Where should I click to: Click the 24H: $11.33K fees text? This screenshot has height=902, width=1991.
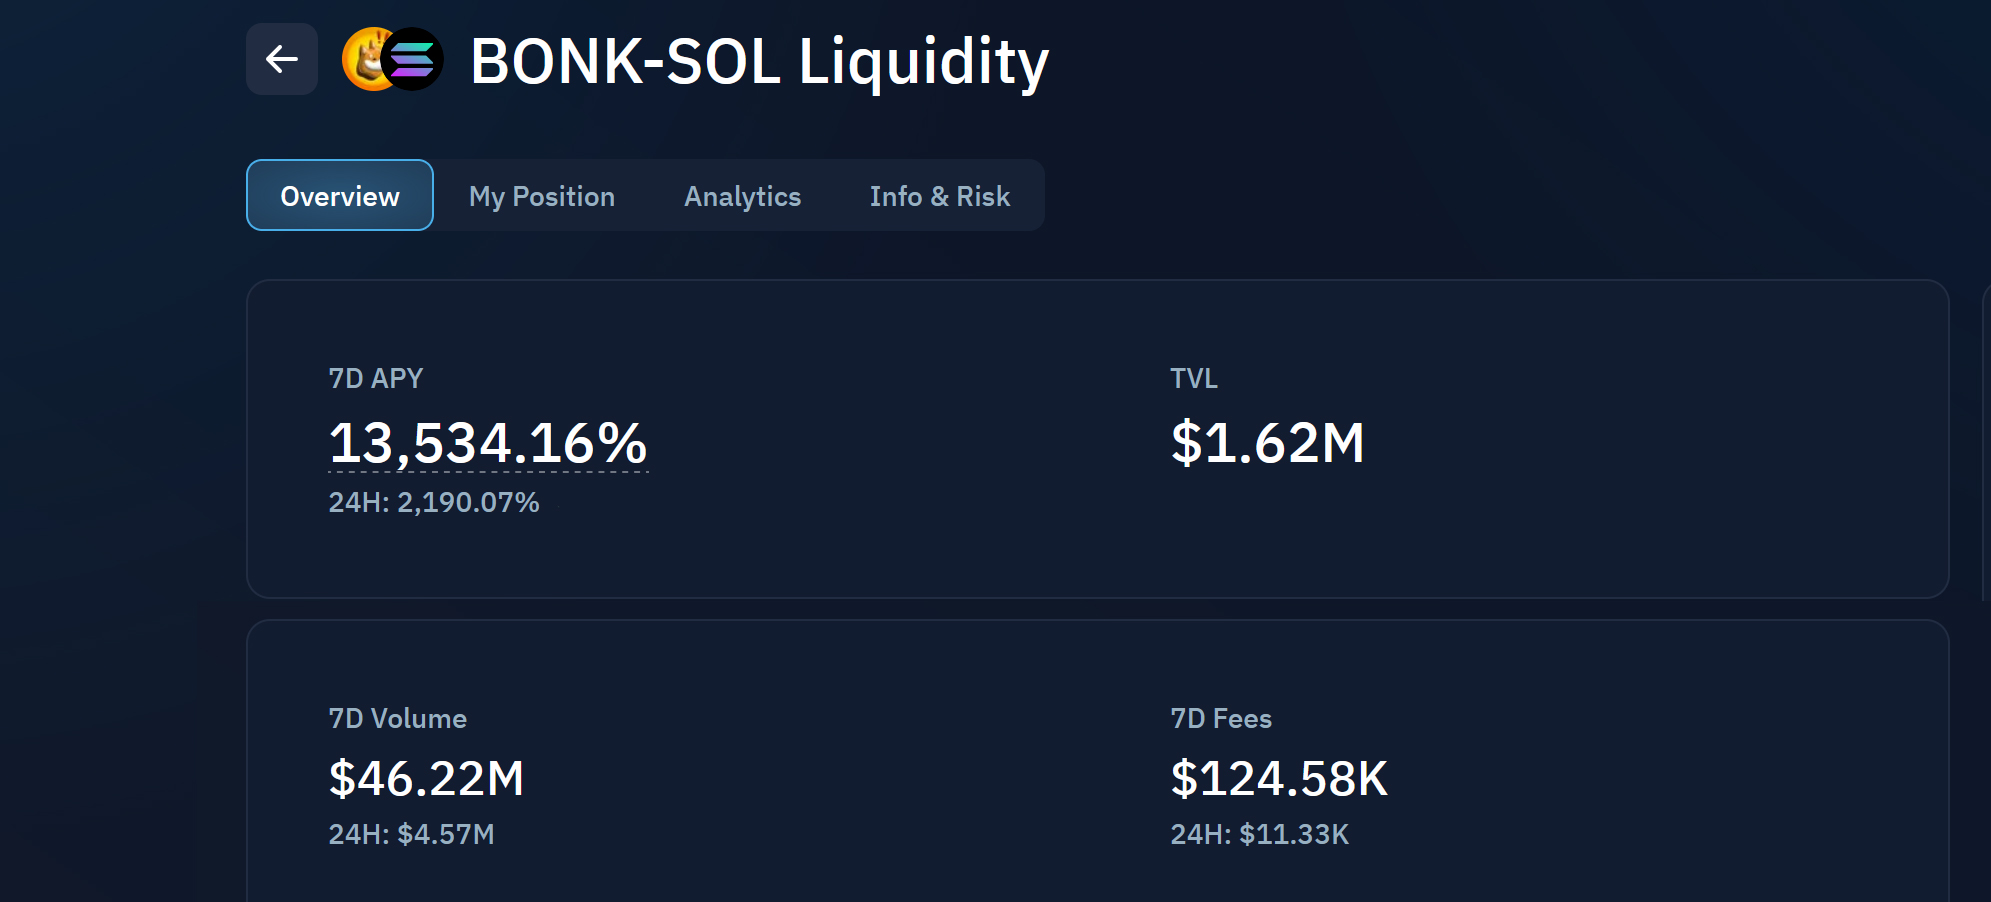click(1260, 834)
